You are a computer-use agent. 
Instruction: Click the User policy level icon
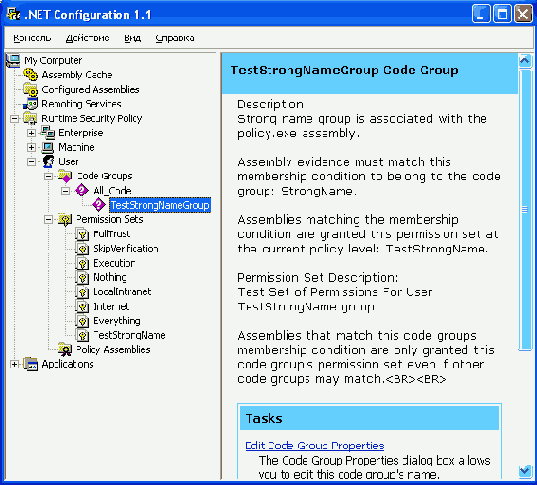48,162
